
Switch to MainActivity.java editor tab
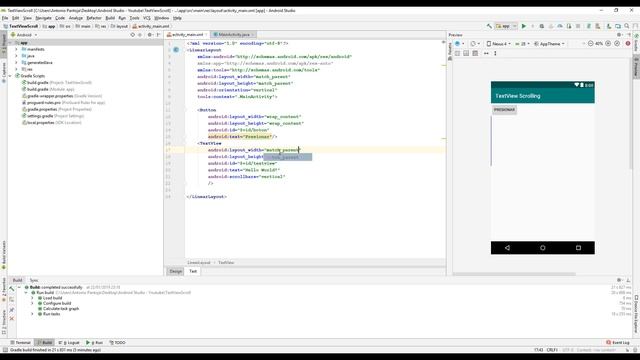pyautogui.click(x=233, y=35)
